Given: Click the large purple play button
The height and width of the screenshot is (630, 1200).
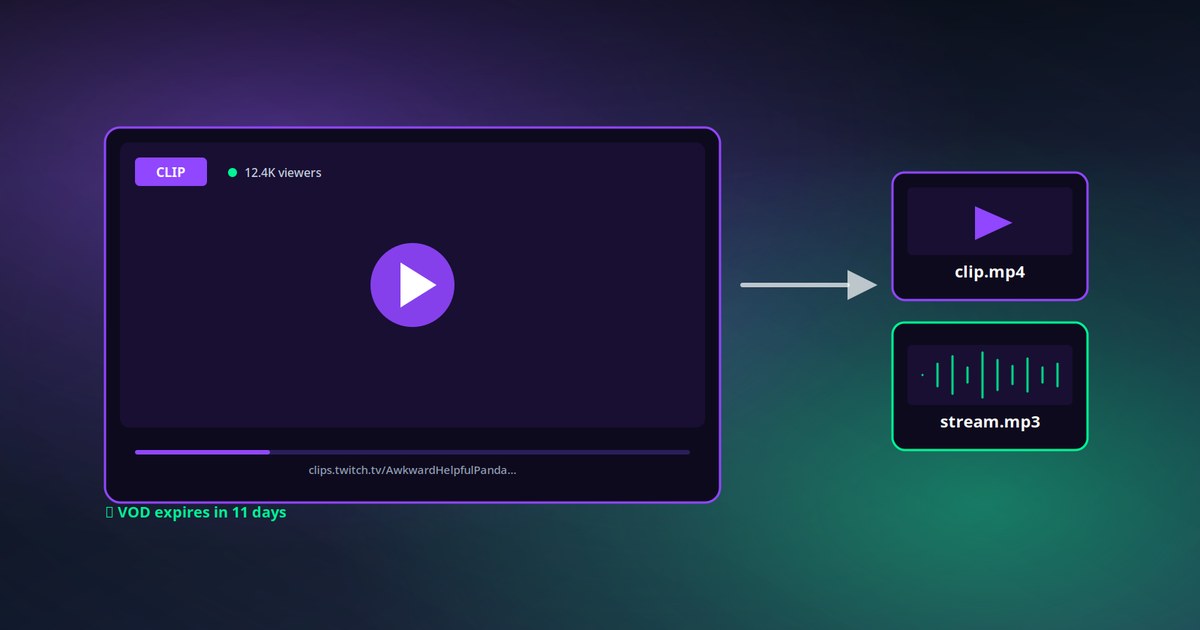Looking at the screenshot, I should tap(412, 285).
